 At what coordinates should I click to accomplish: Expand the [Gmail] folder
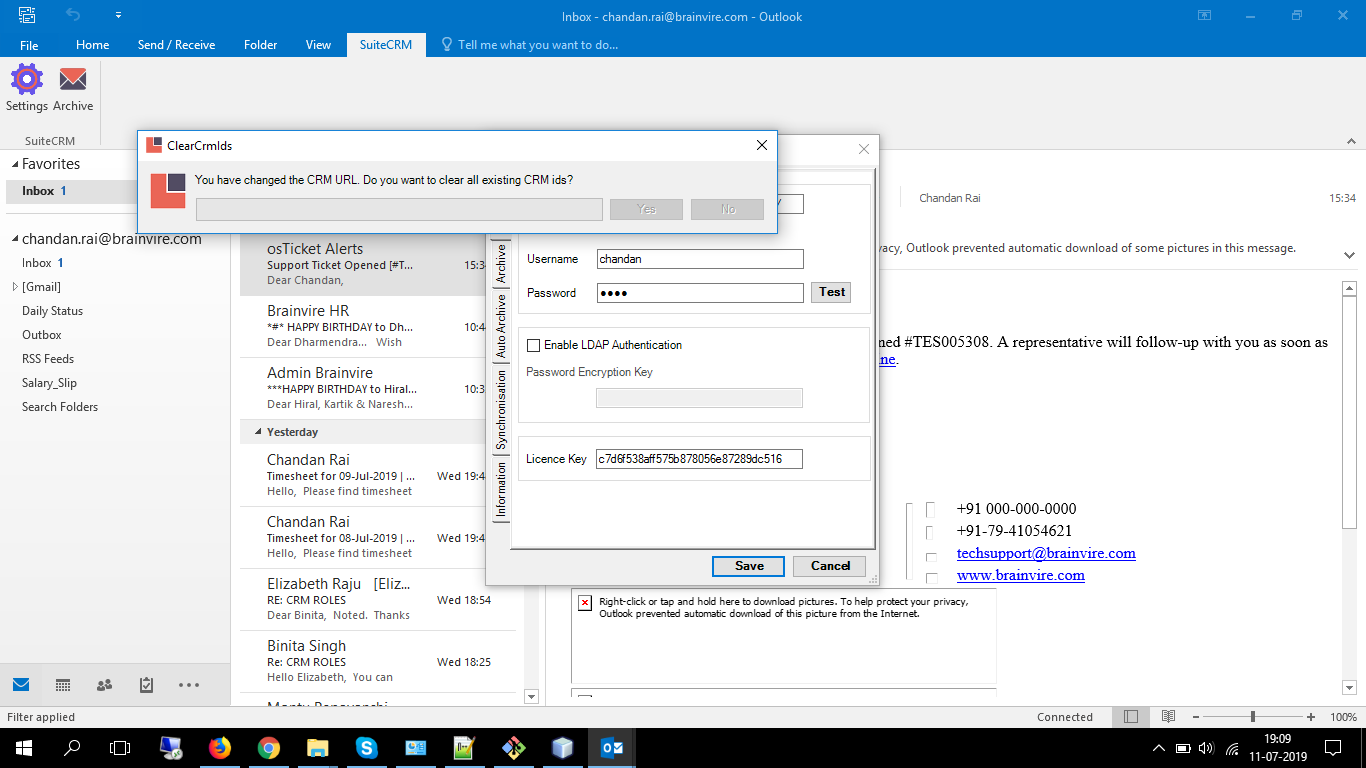(x=14, y=287)
